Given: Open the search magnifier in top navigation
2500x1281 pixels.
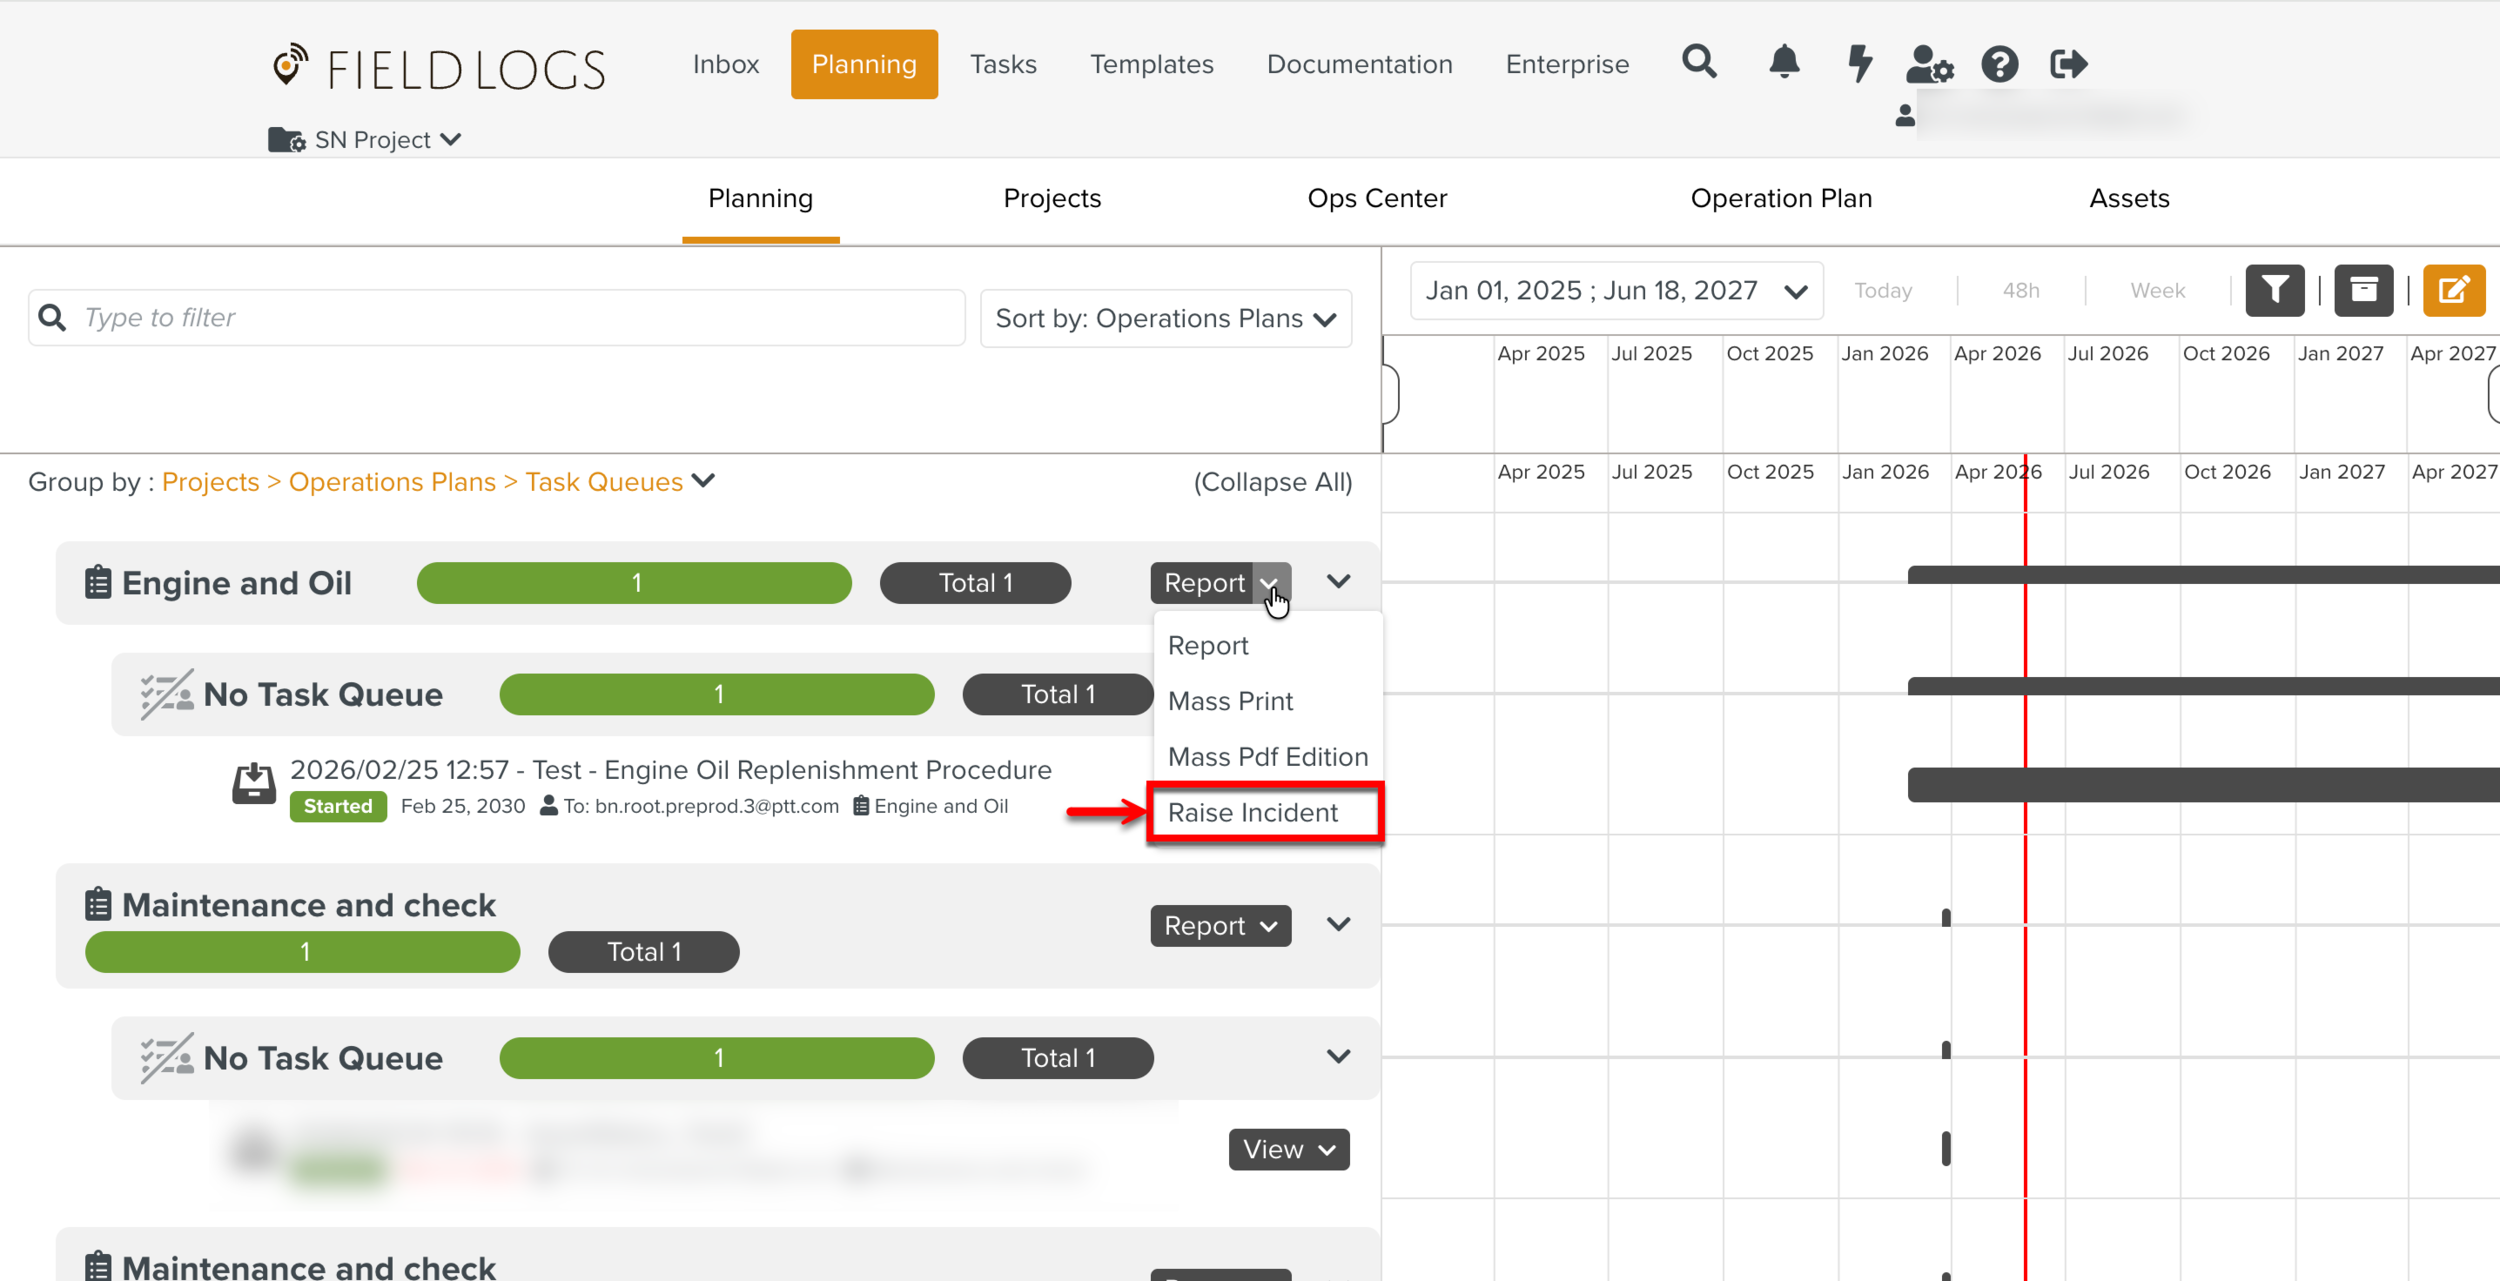Looking at the screenshot, I should point(1699,63).
